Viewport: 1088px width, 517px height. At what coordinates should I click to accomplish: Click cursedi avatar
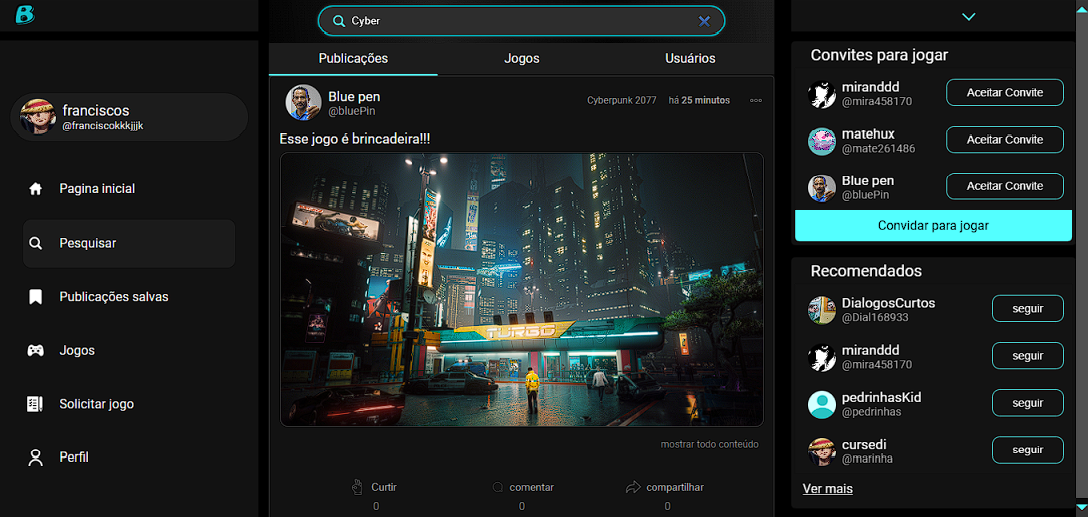822,452
